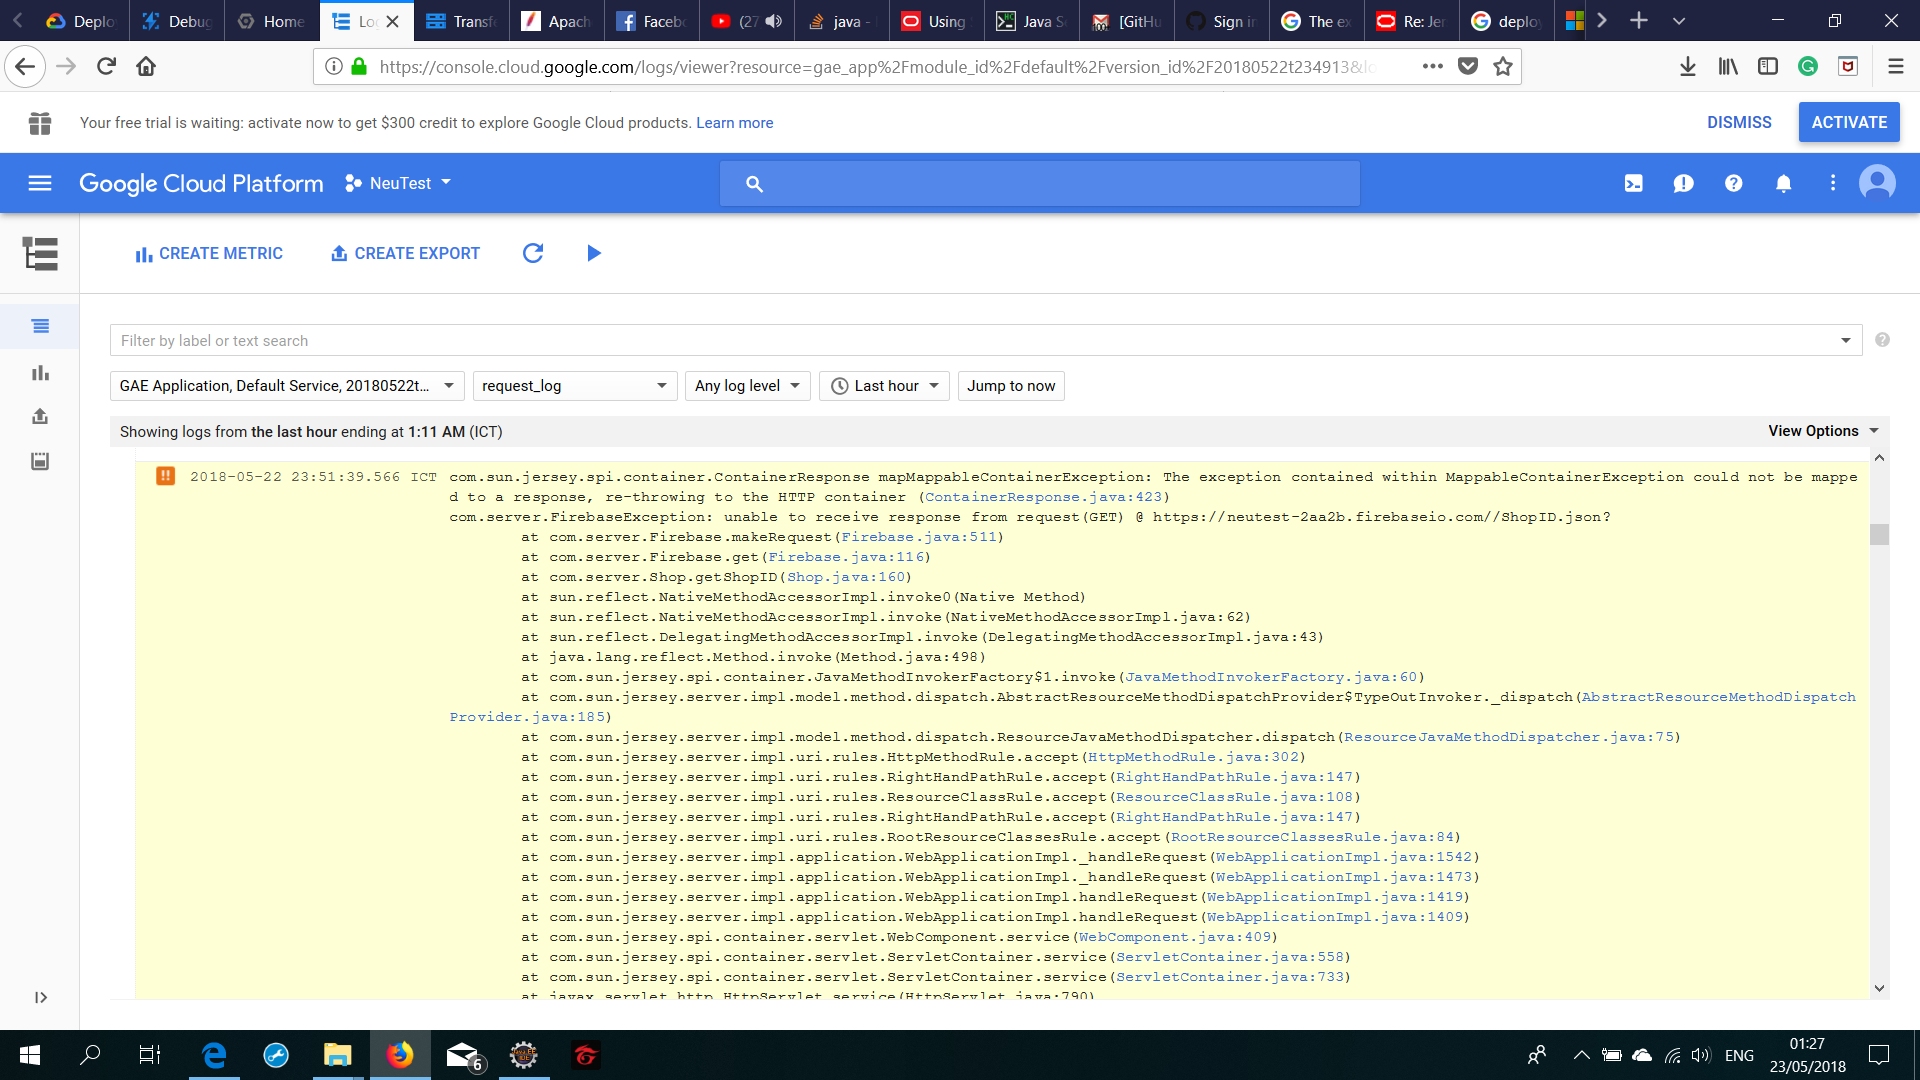Refresh the logs with the reload icon
Screen dimensions: 1920x1080
(533, 253)
